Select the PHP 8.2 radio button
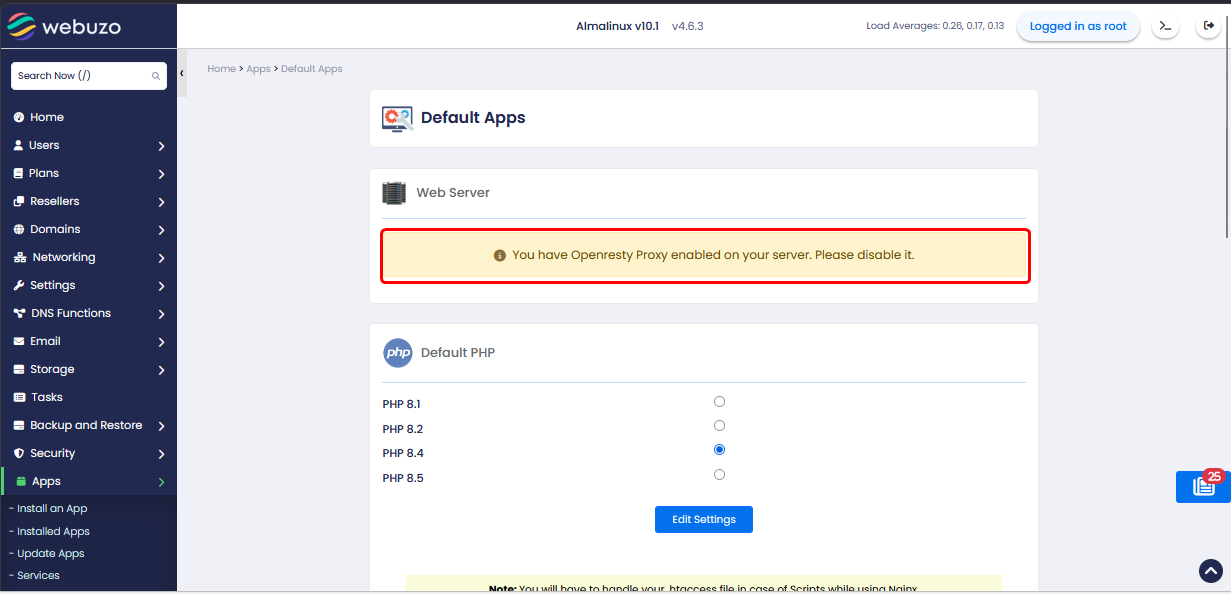1231x594 pixels. [x=719, y=426]
